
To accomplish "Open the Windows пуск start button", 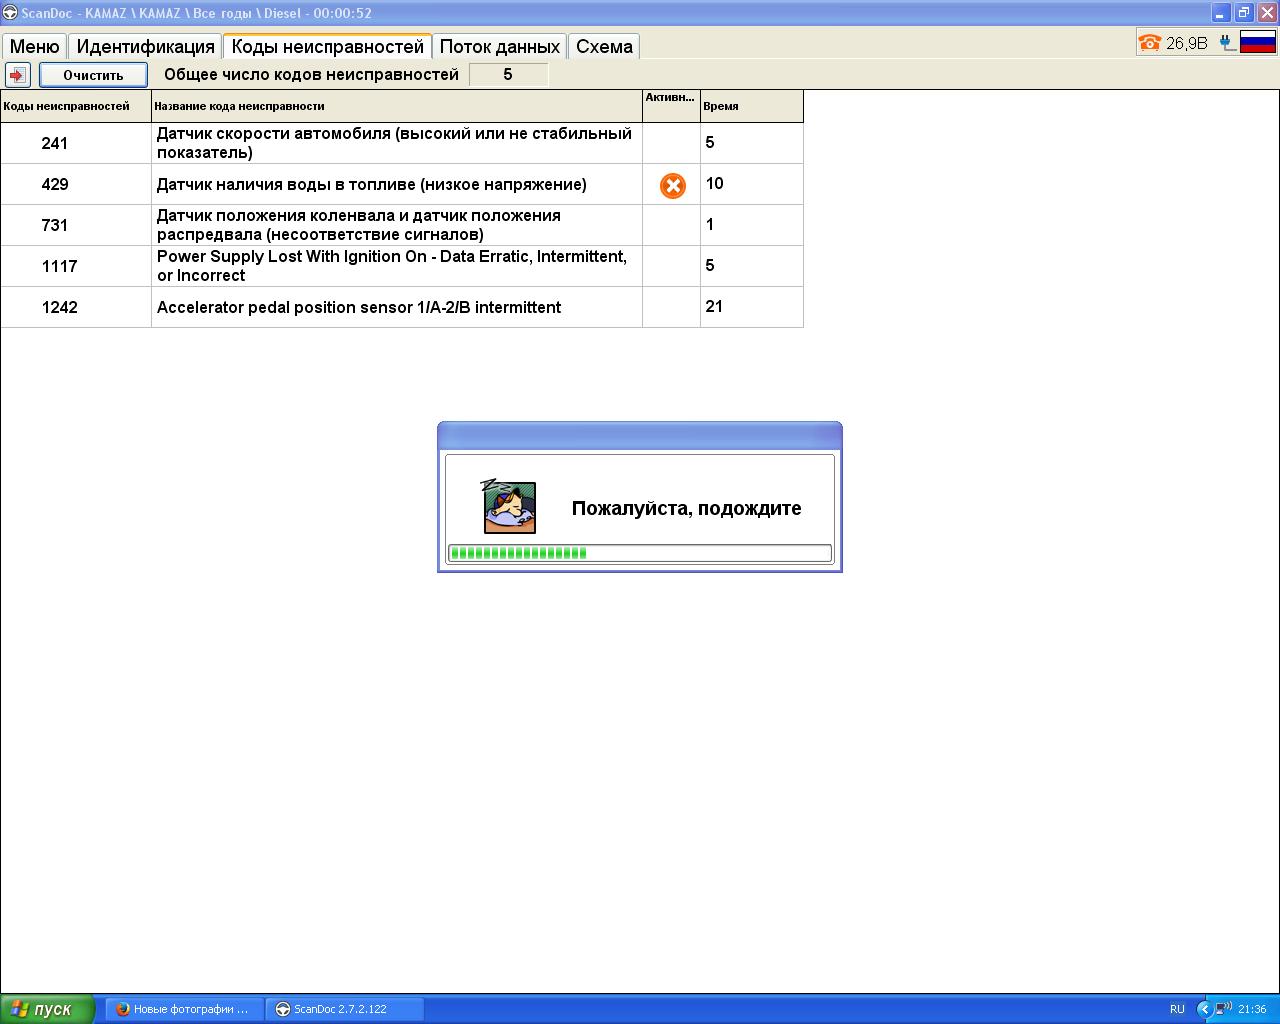I will tap(47, 1009).
